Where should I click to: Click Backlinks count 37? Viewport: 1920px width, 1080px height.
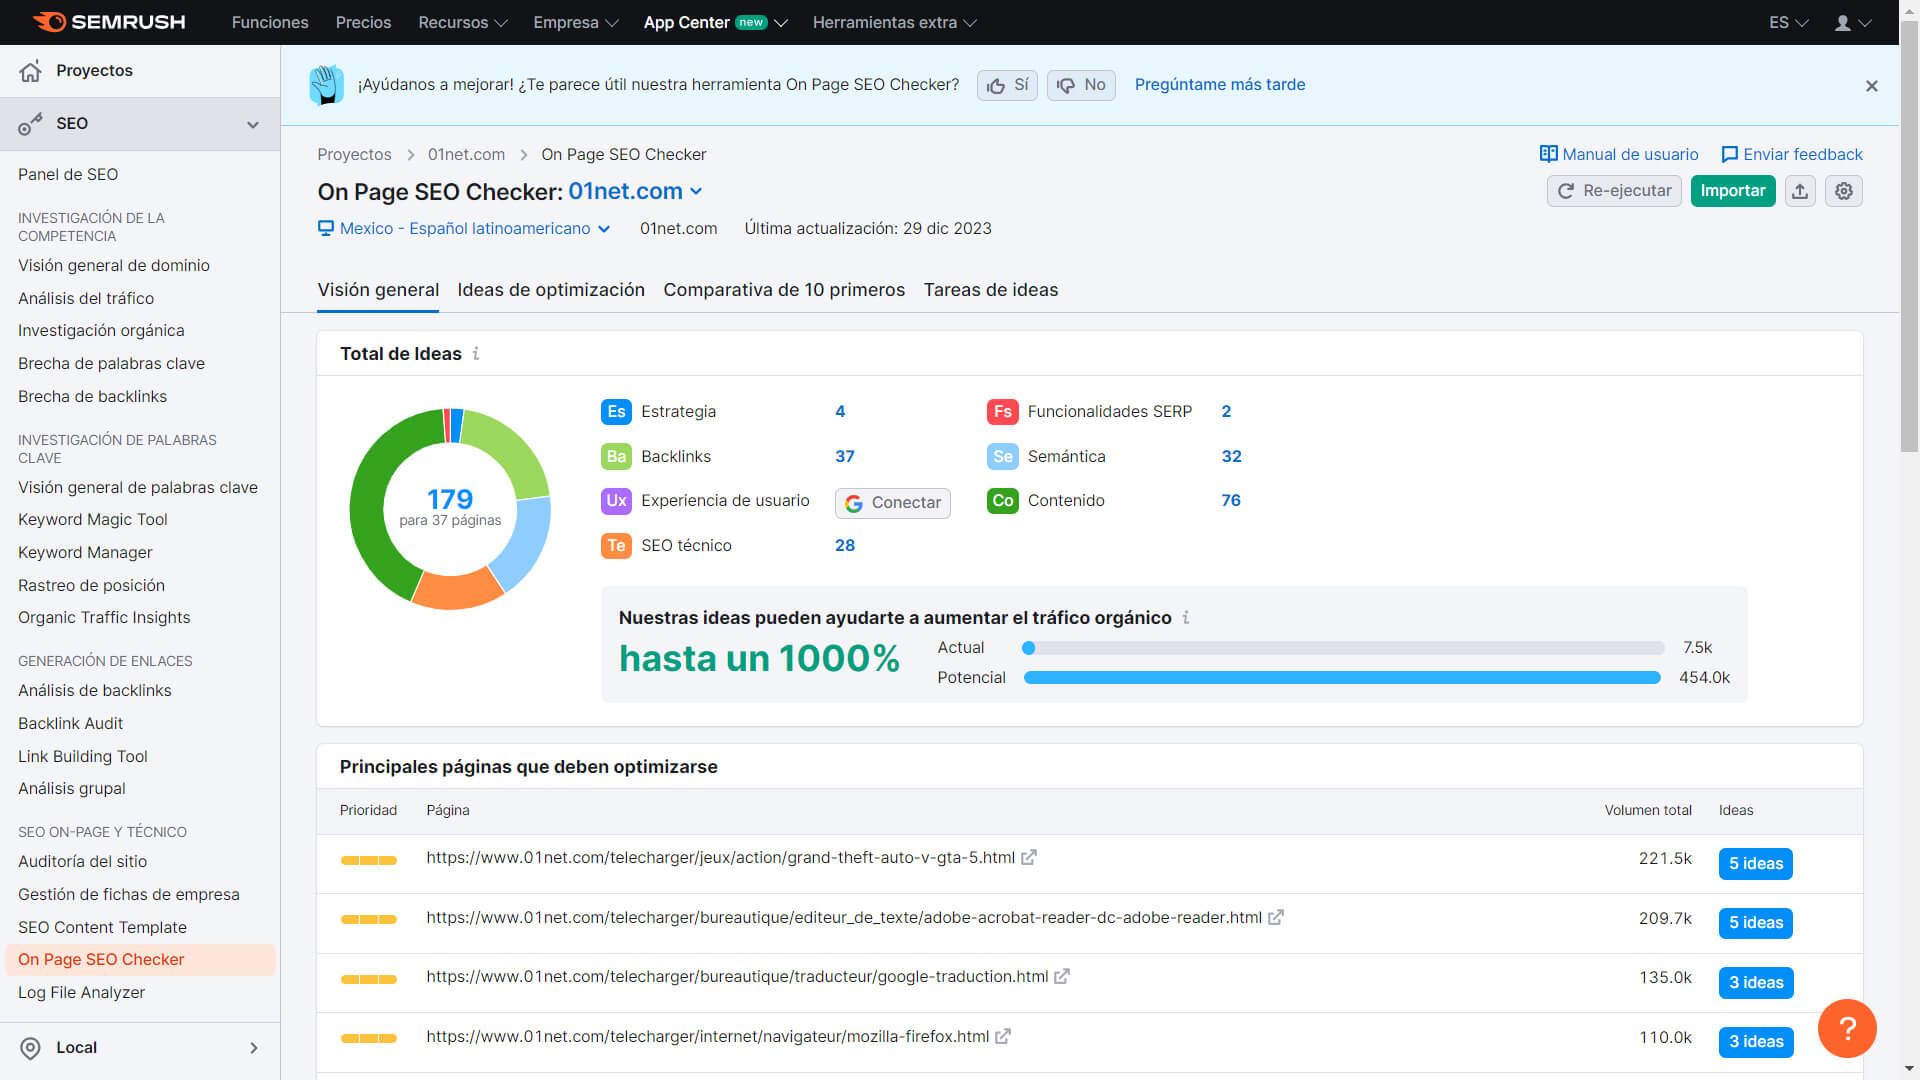click(845, 457)
